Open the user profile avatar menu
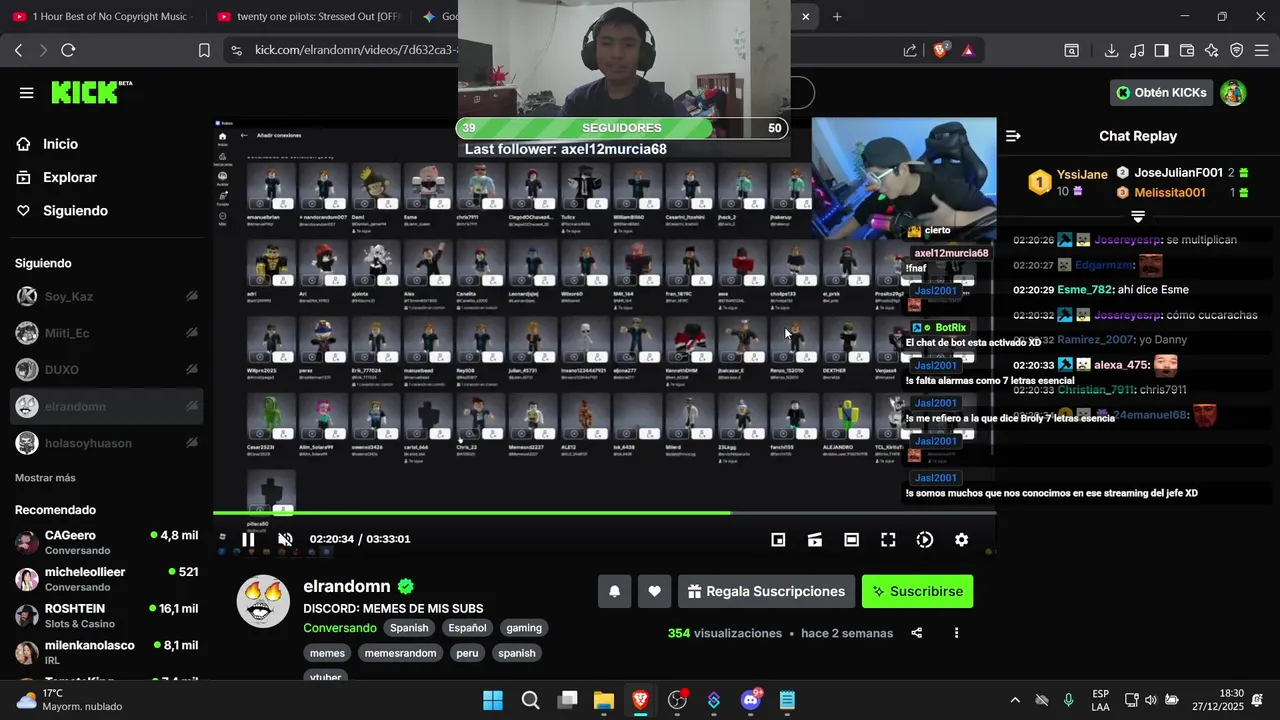Viewport: 1280px width, 720px height. coord(1233,93)
